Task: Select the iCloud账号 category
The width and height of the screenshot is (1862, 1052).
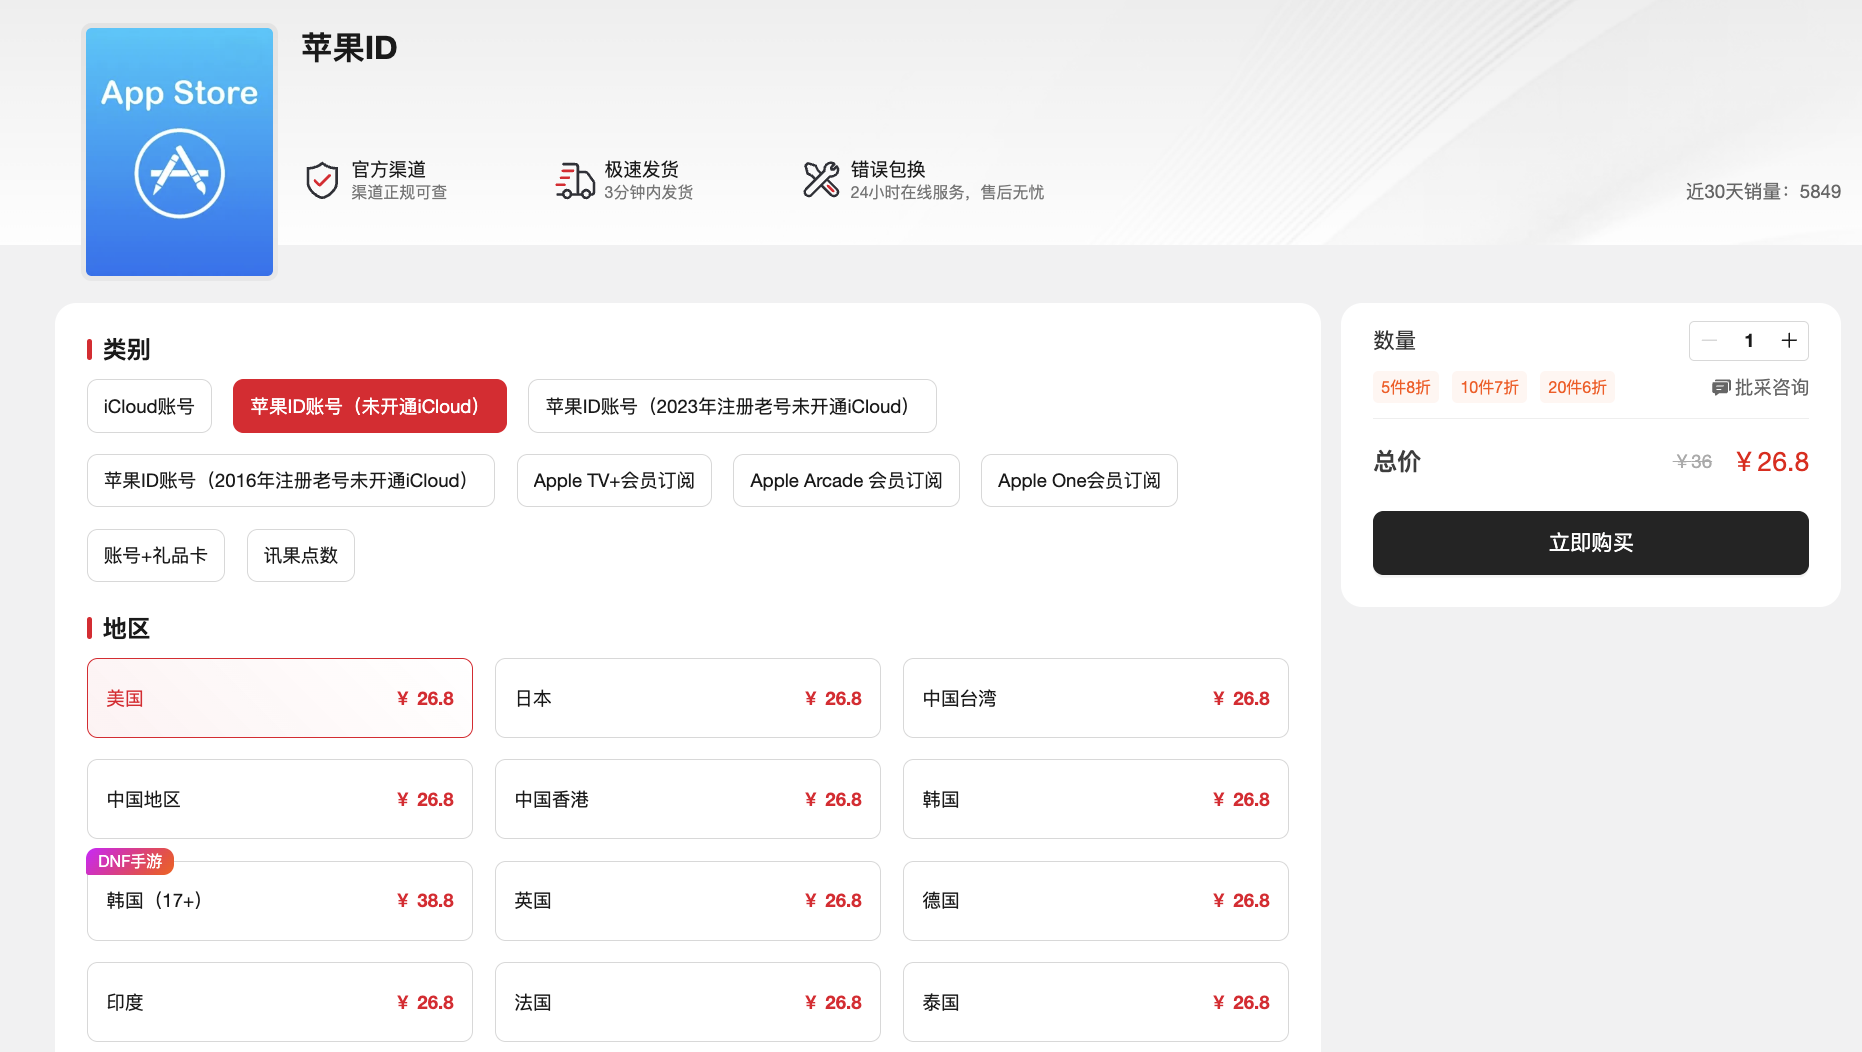Action: pyautogui.click(x=148, y=406)
